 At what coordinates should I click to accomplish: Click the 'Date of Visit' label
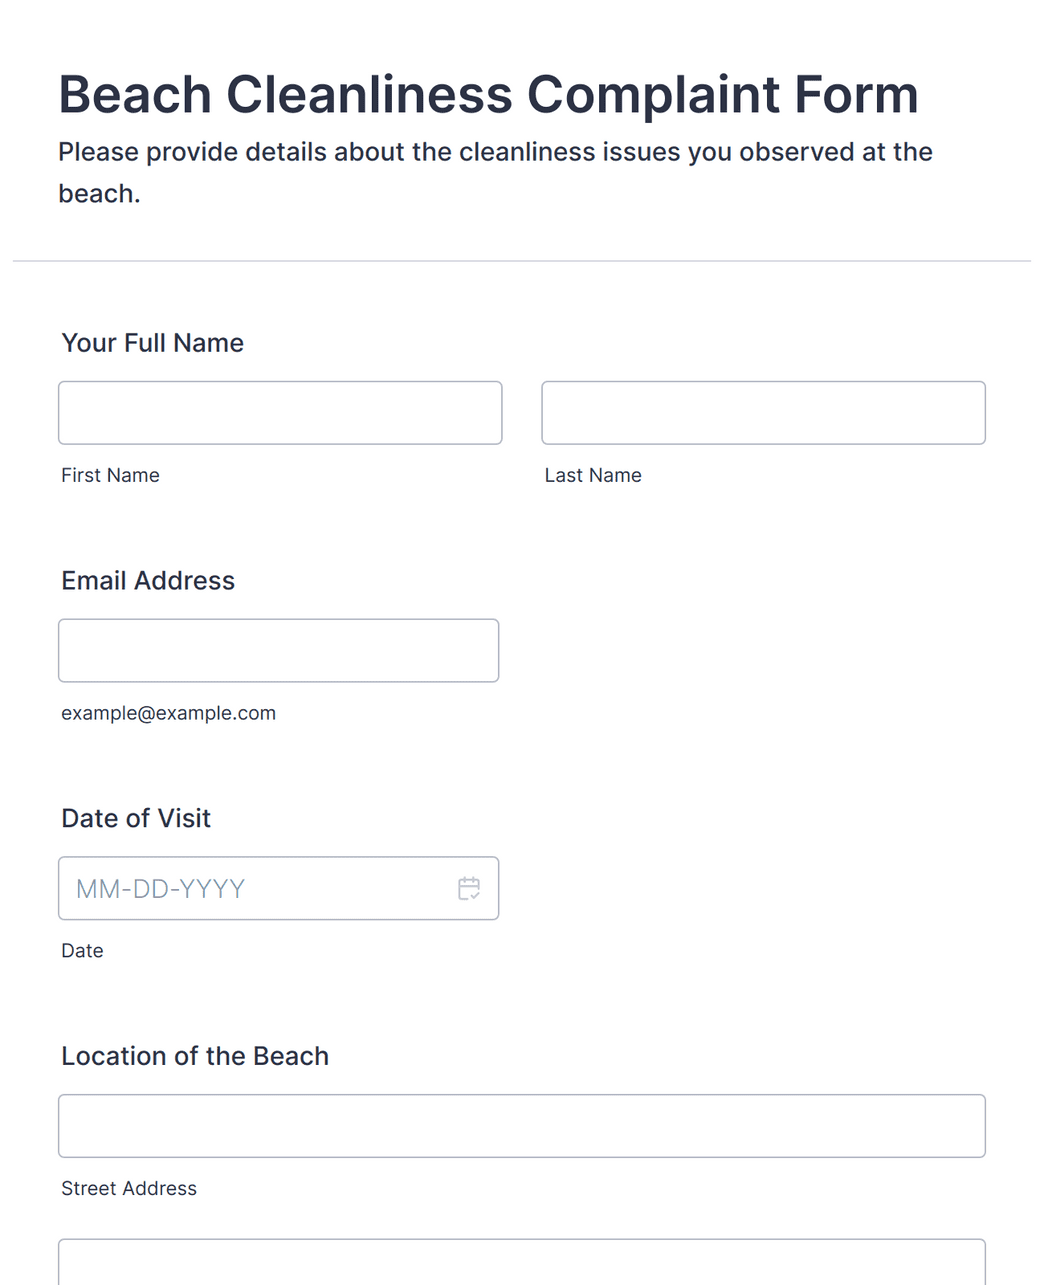[x=136, y=819]
